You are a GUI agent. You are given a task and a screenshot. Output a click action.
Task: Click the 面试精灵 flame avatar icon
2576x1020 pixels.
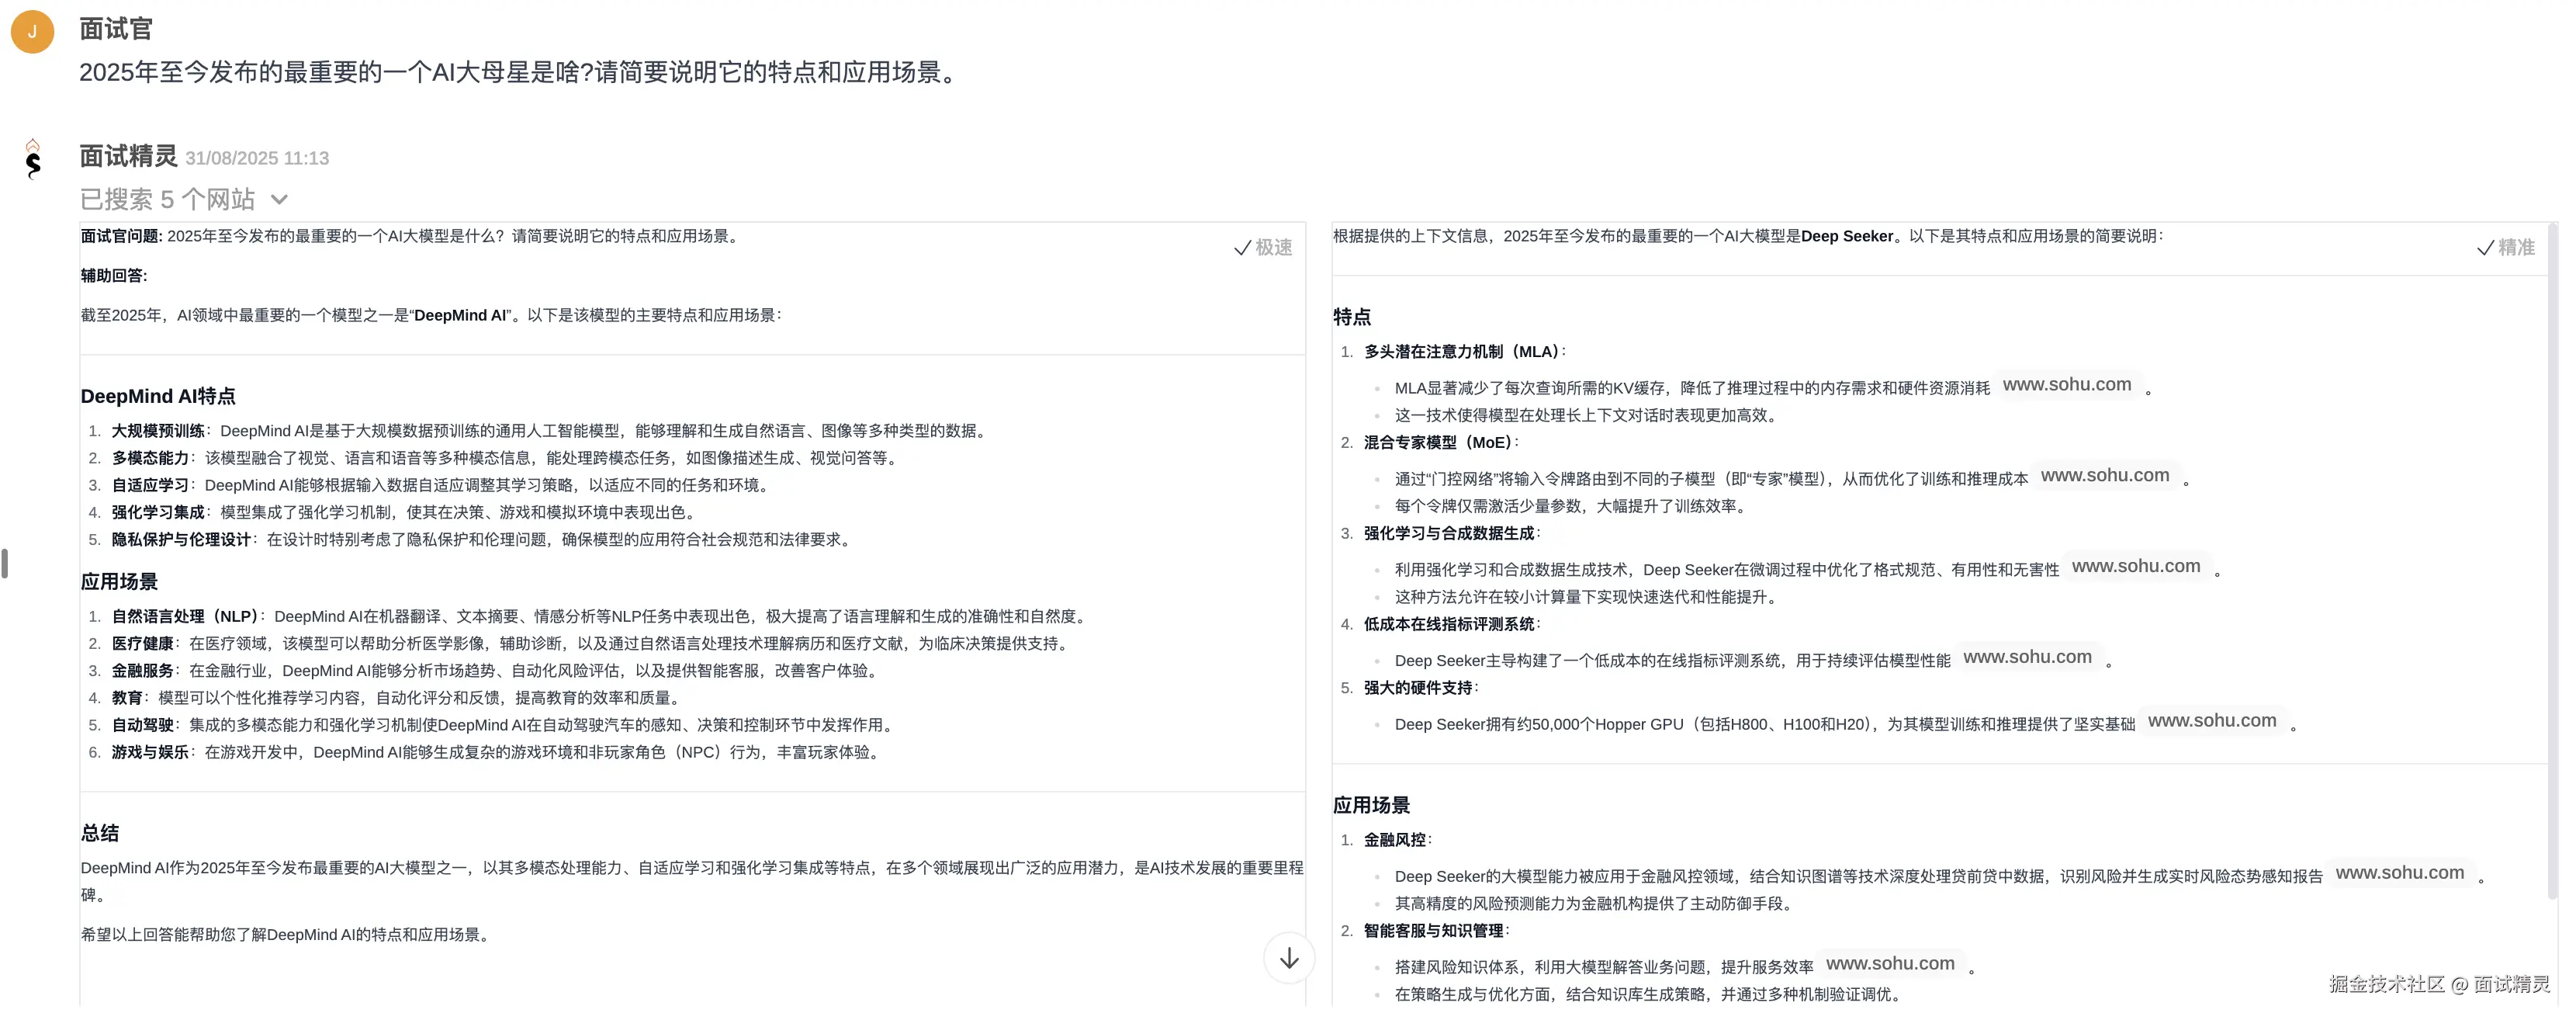[33, 158]
